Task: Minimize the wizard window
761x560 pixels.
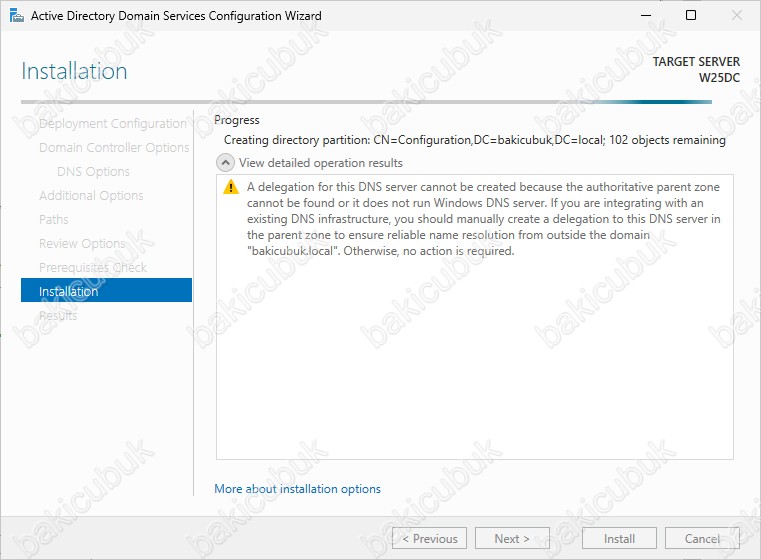Action: pos(646,16)
